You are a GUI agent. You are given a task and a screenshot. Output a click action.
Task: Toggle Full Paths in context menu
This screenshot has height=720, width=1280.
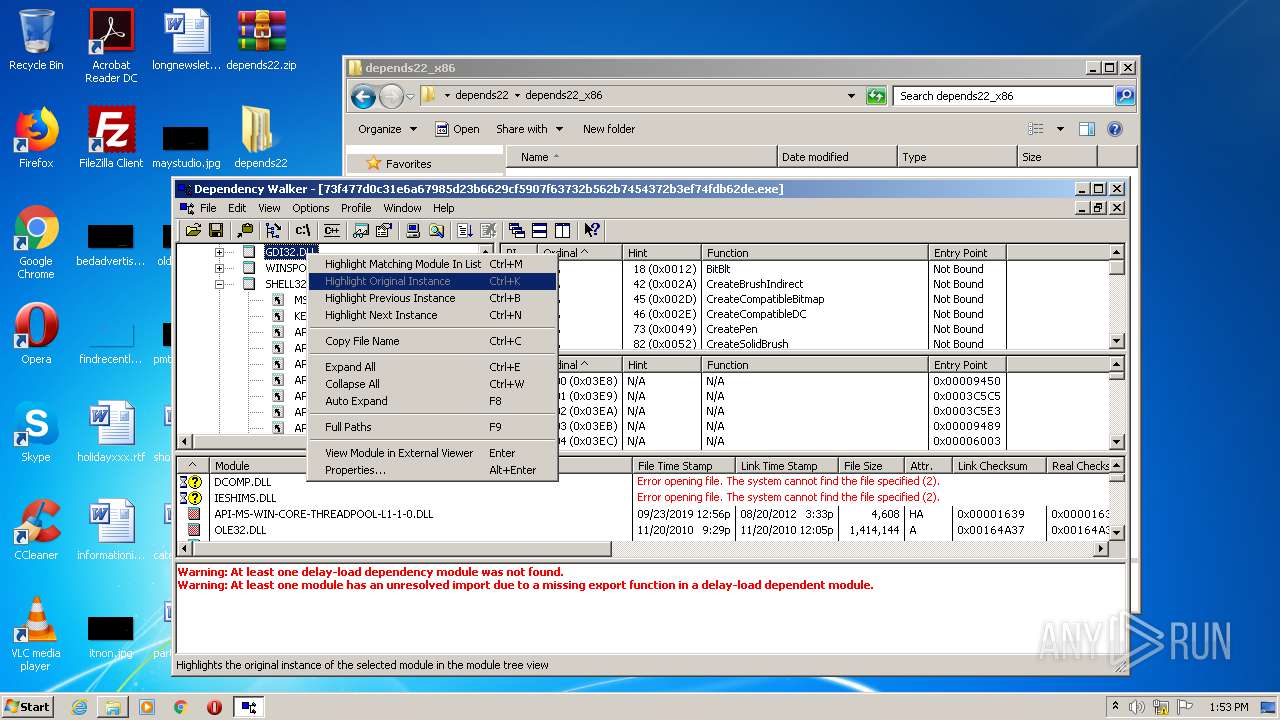[x=432, y=427]
